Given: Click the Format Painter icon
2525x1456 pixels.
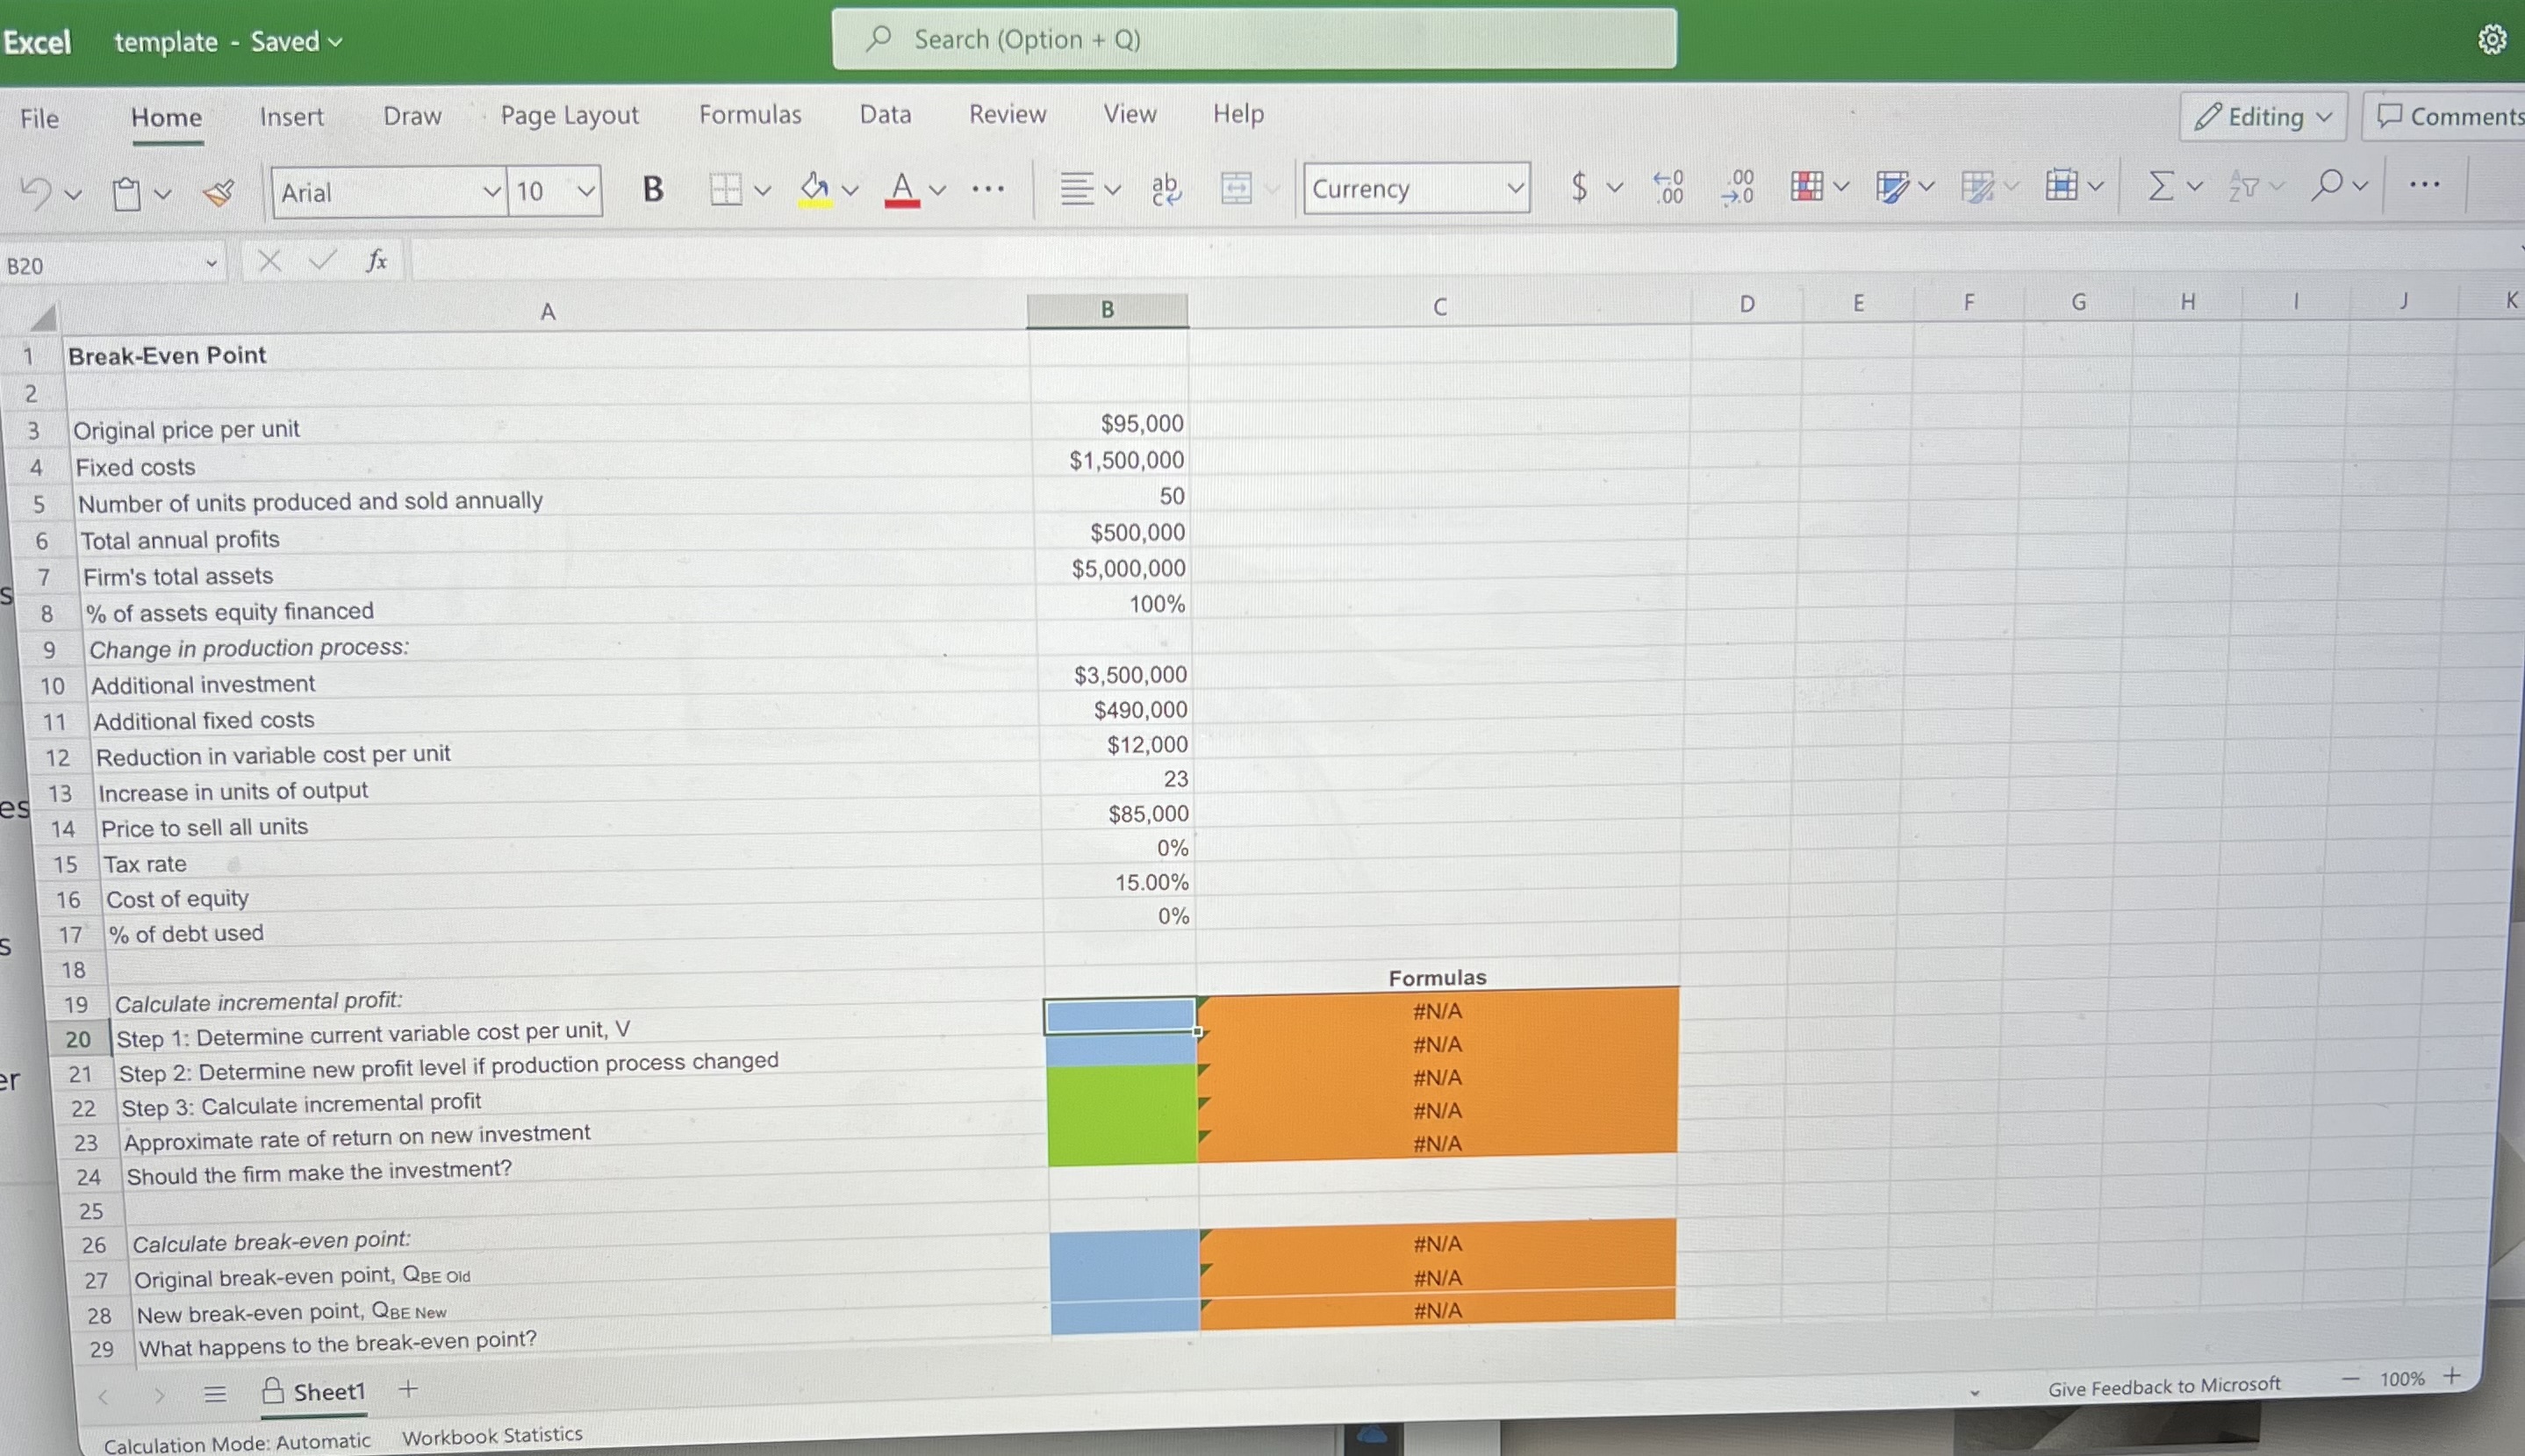Looking at the screenshot, I should click(218, 192).
